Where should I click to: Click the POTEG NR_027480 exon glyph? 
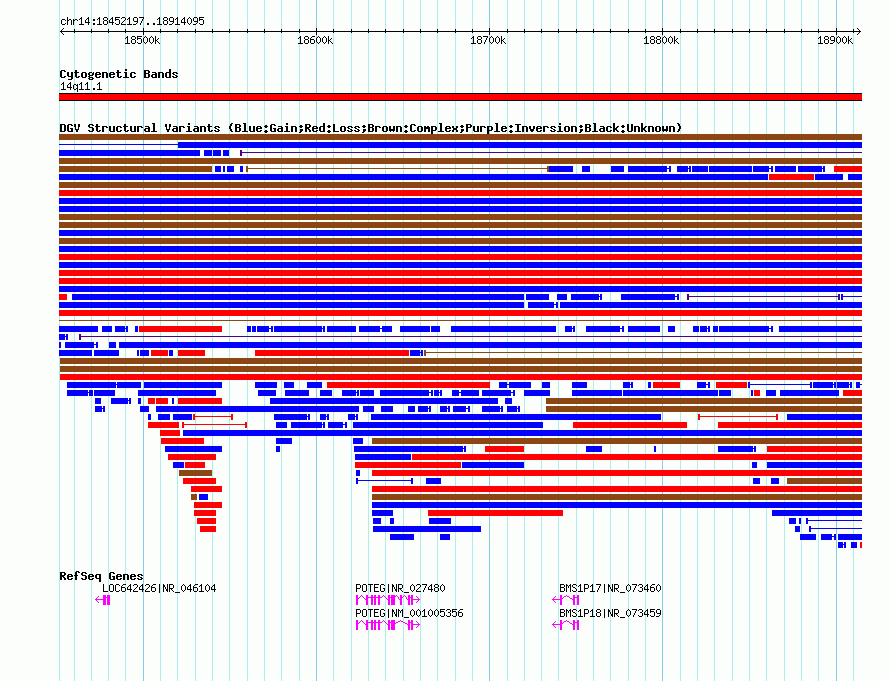click(388, 600)
